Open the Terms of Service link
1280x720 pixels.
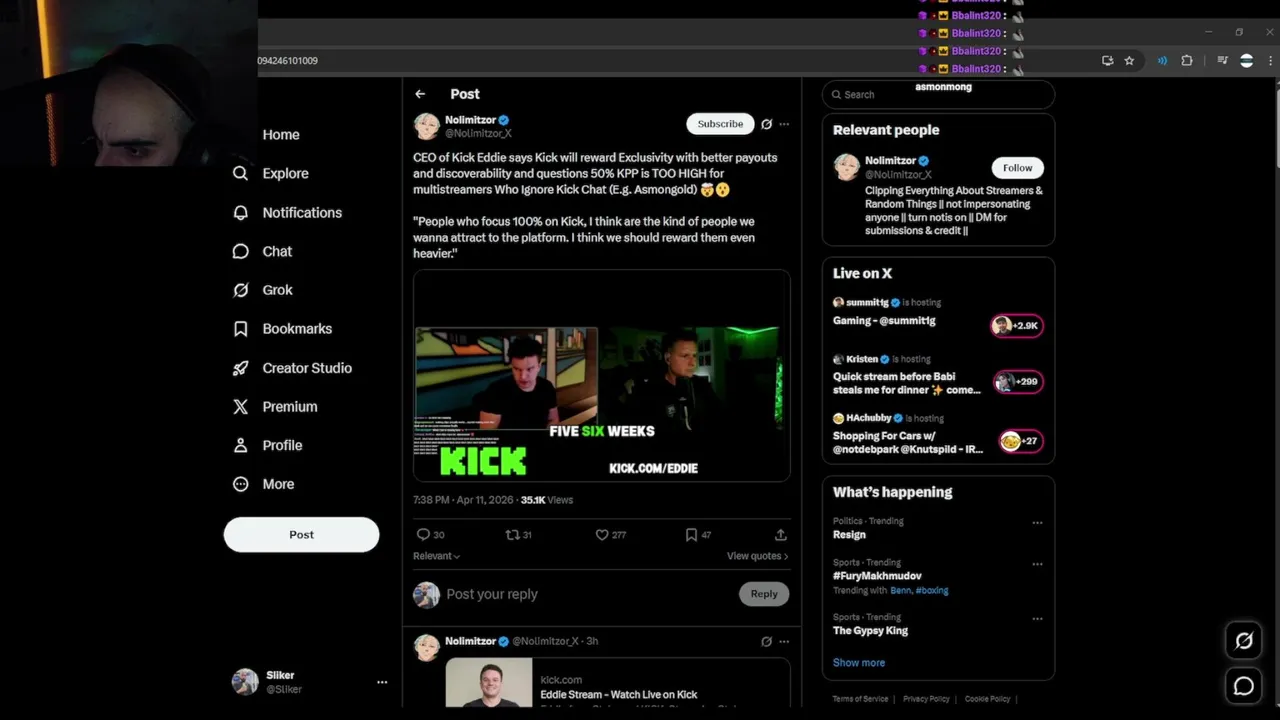[x=860, y=699]
